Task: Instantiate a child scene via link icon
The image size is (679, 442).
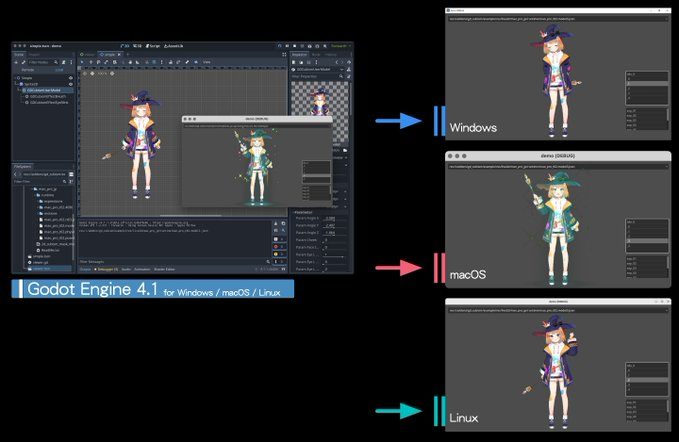Action: coord(23,62)
